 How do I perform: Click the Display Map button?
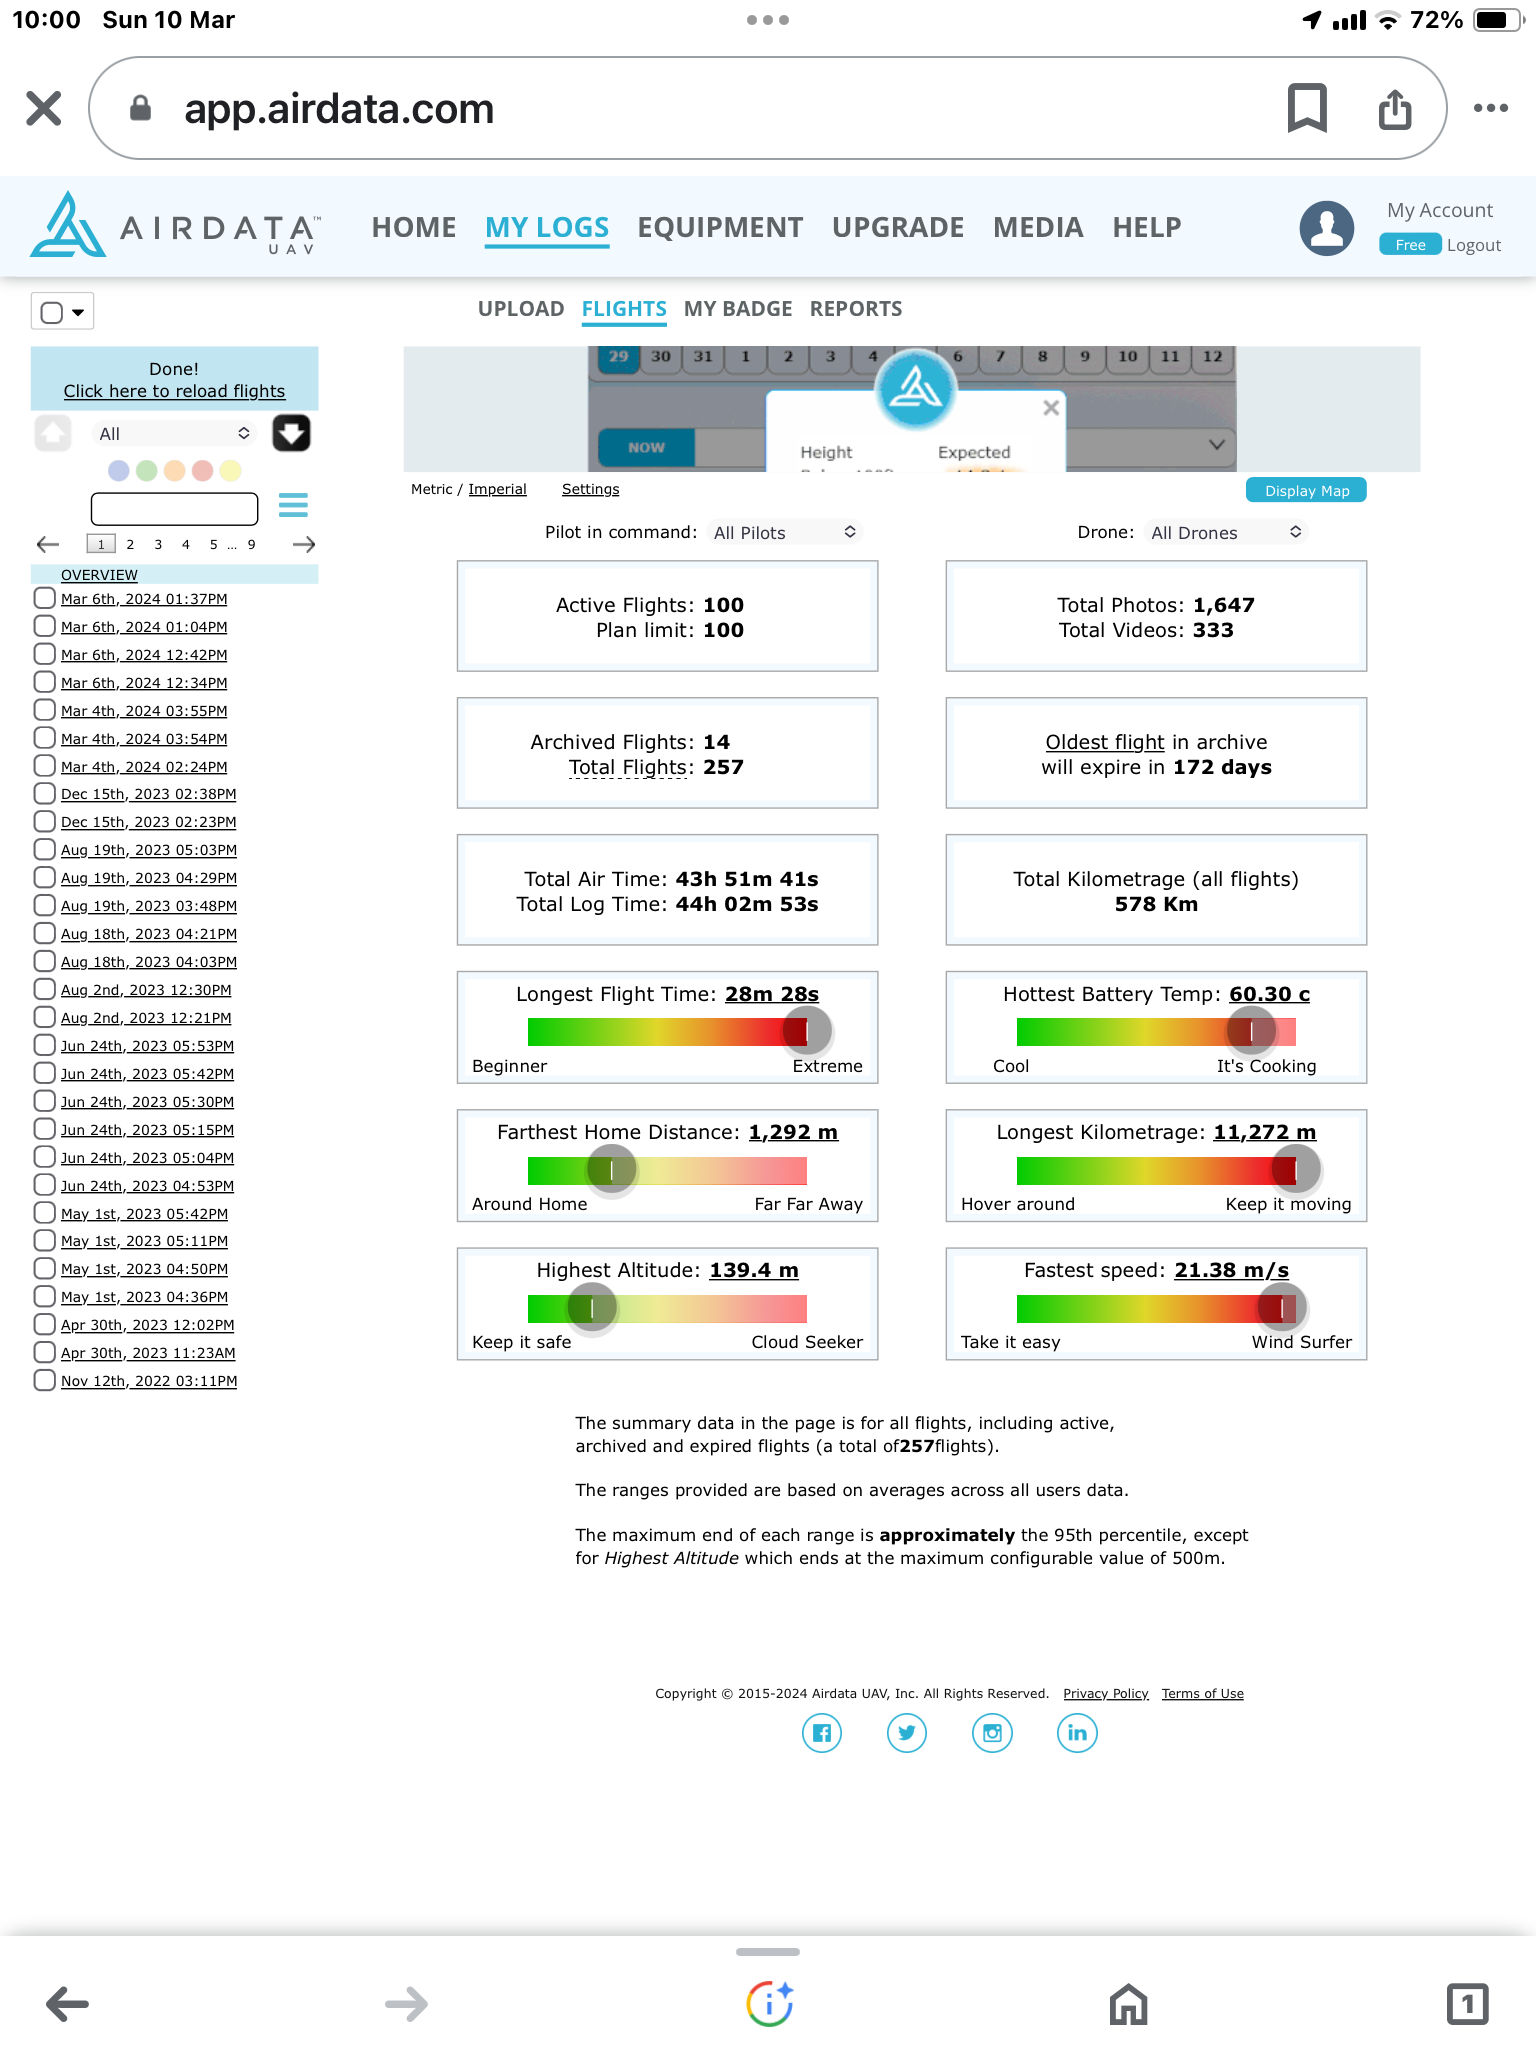(x=1306, y=491)
